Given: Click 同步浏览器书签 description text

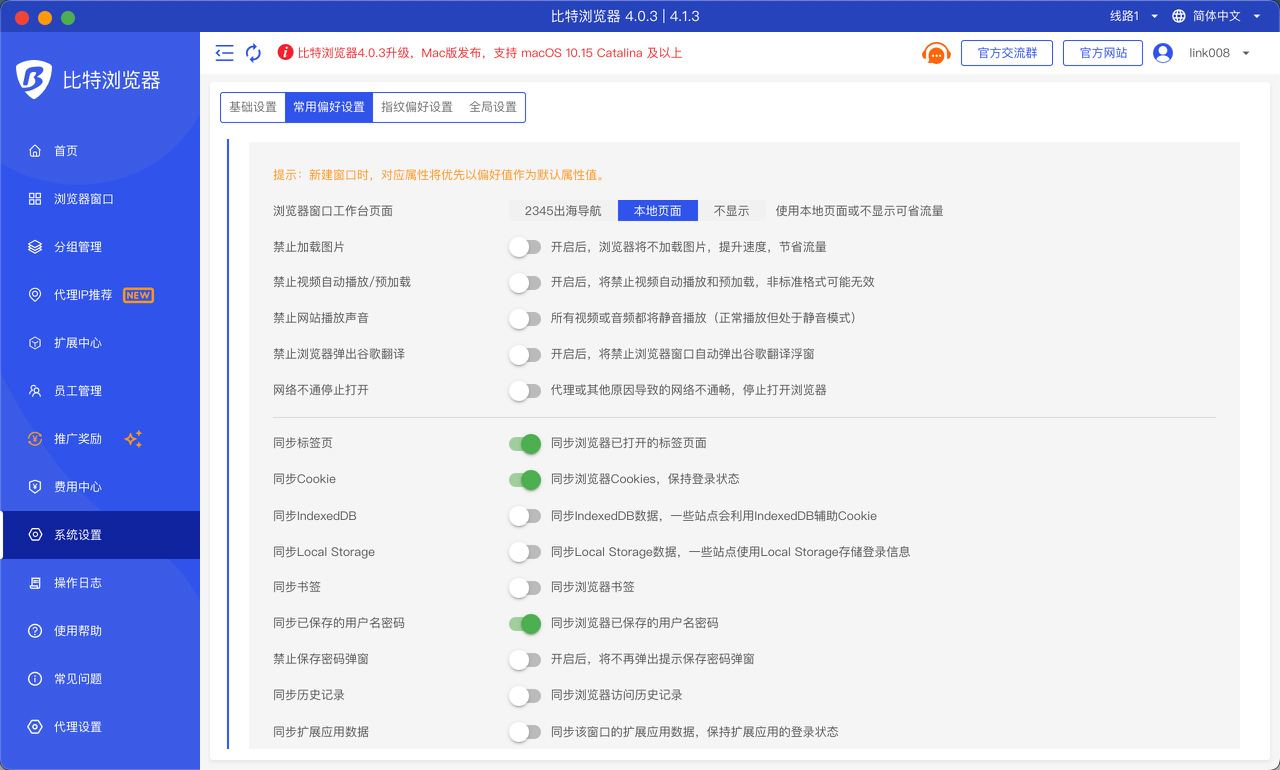Looking at the screenshot, I should pyautogui.click(x=593, y=587).
